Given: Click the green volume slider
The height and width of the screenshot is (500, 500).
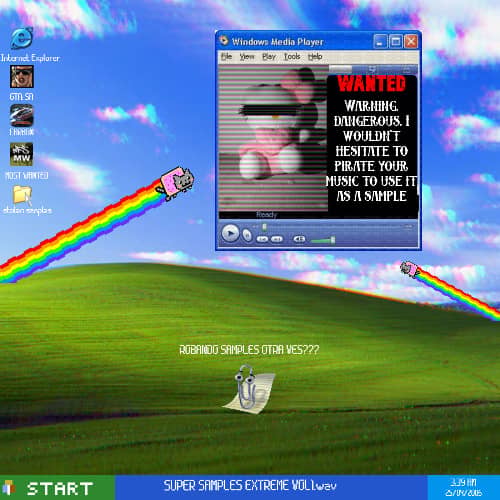Looking at the screenshot, I should pyautogui.click(x=323, y=240).
